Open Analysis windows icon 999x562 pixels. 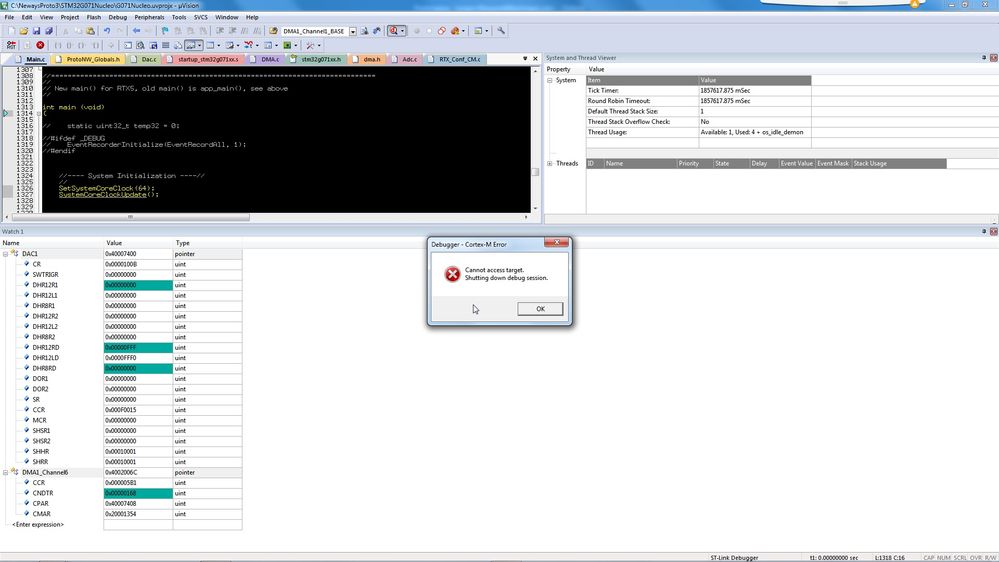coord(247,45)
